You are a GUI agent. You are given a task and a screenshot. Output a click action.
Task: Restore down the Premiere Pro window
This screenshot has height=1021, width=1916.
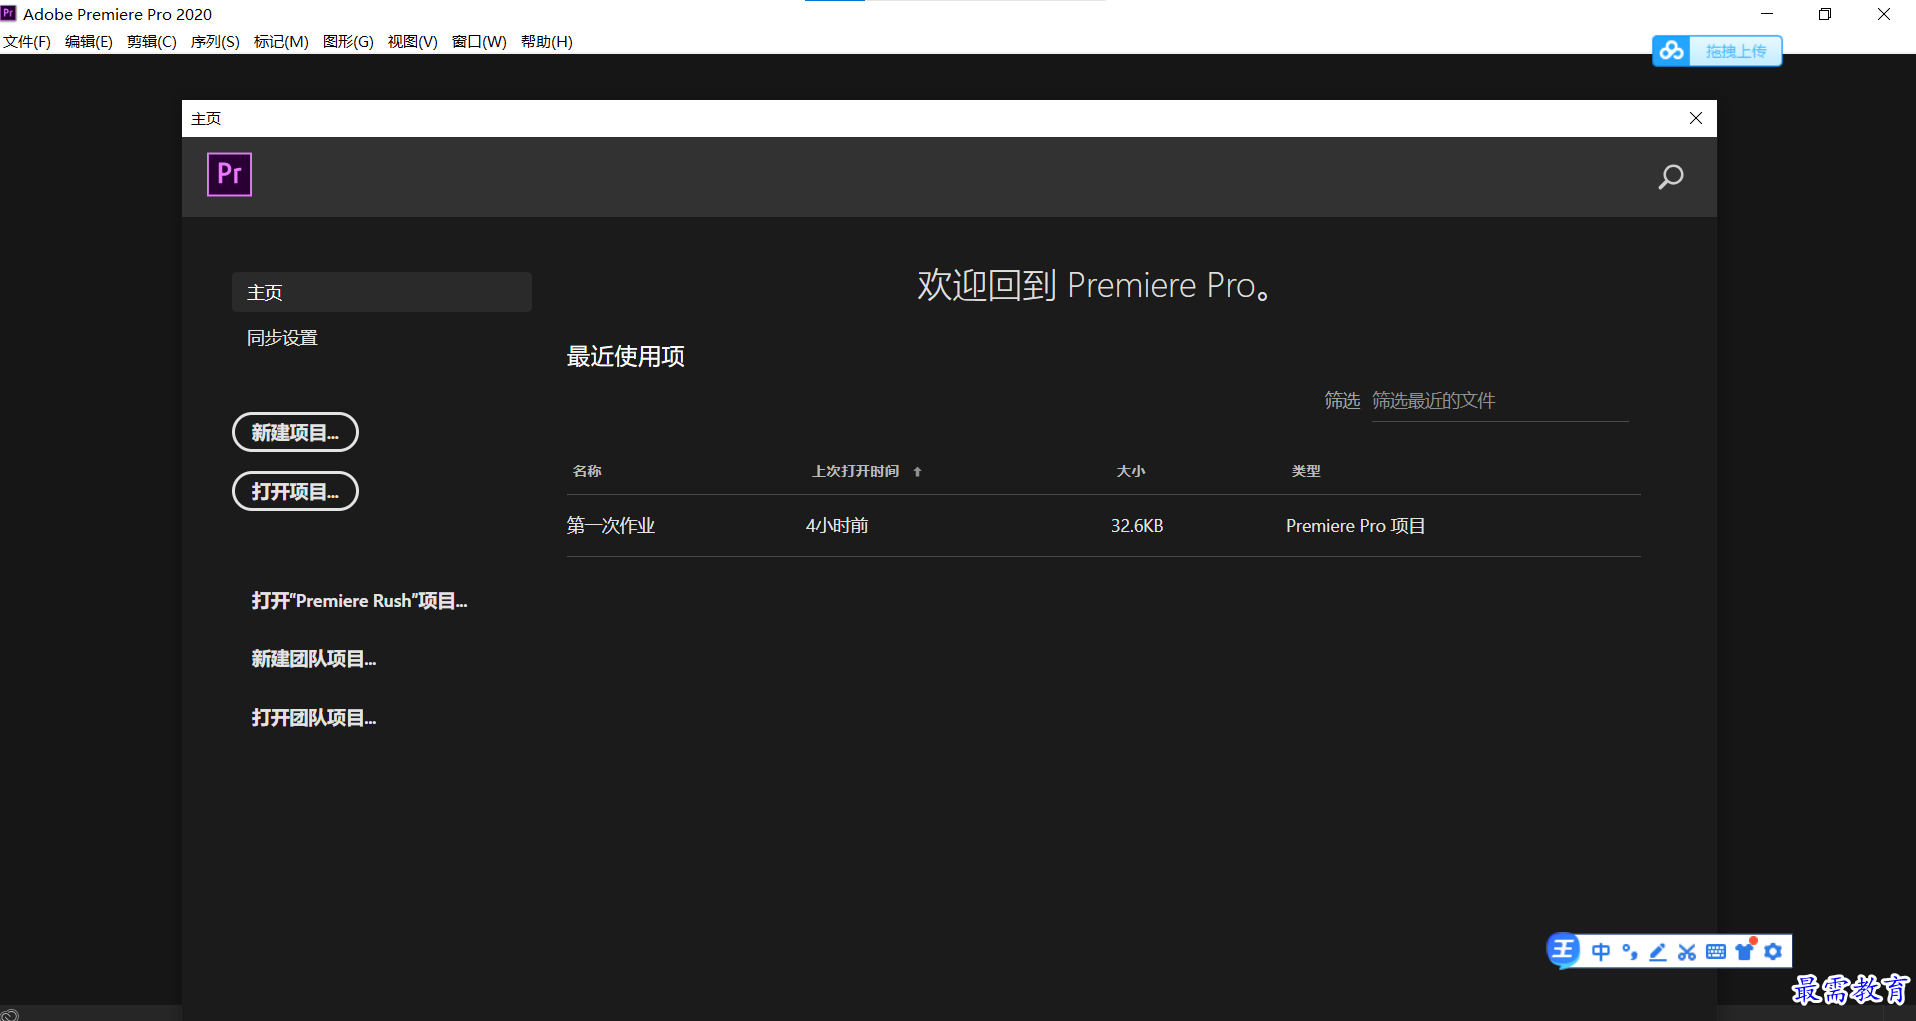coord(1825,14)
